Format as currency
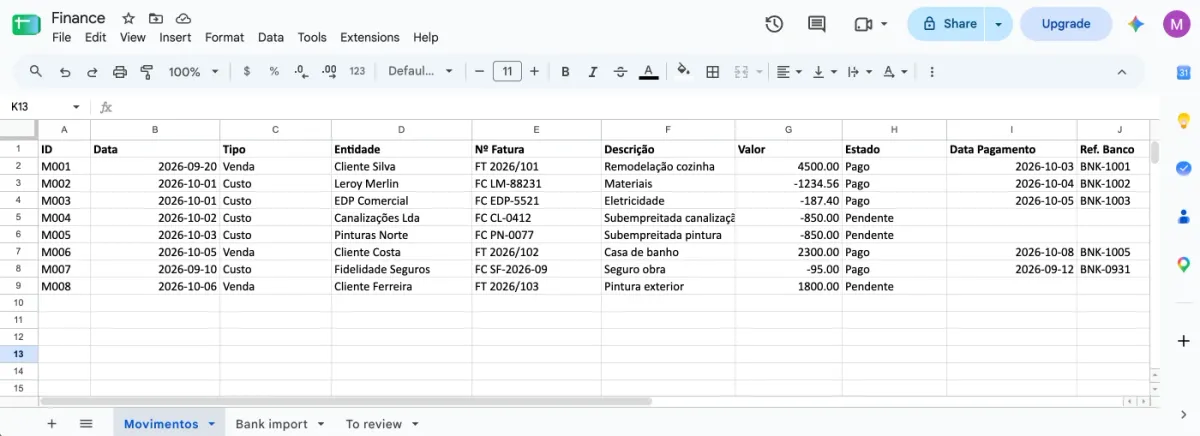 247,72
